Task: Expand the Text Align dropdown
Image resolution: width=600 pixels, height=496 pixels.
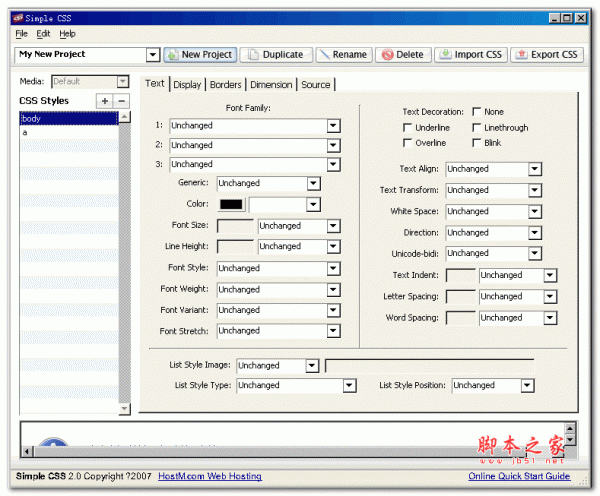Action: (x=534, y=170)
